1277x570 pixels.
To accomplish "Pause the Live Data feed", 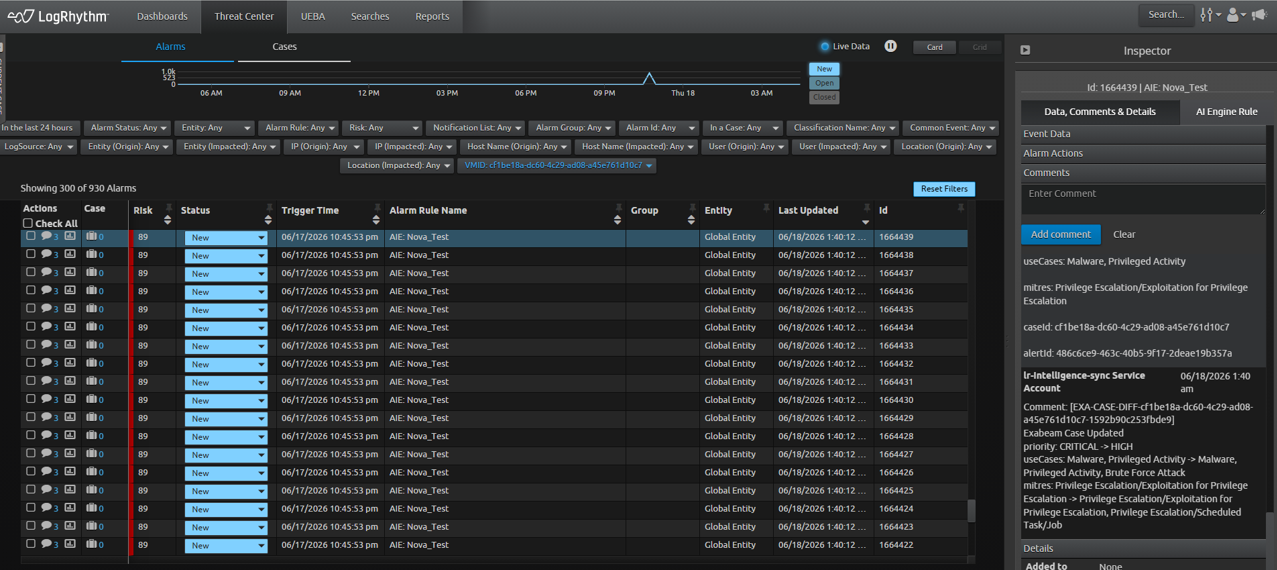I will point(890,46).
